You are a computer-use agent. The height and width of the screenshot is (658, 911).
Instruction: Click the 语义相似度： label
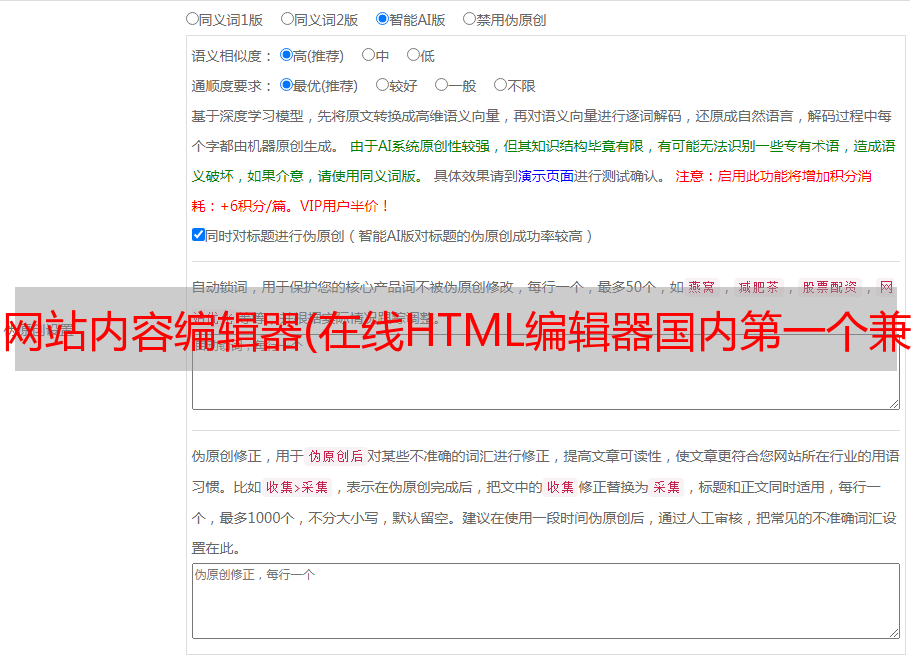click(232, 56)
